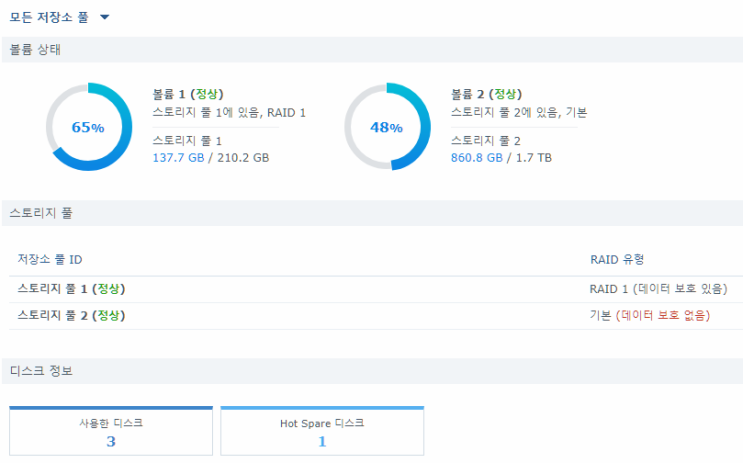Click the 저장소 풀 ID column header
Screen dimensions: 743x463
50,260
